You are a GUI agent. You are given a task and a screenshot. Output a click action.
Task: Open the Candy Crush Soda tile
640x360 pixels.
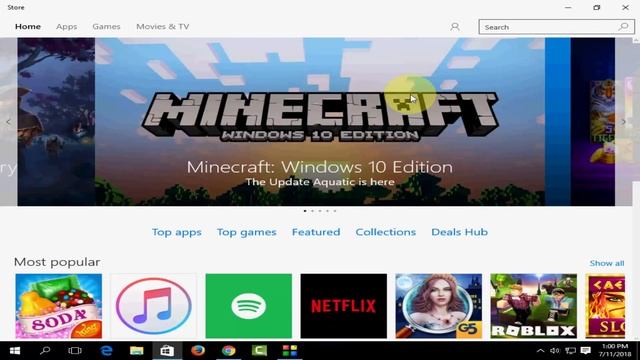[x=59, y=306]
